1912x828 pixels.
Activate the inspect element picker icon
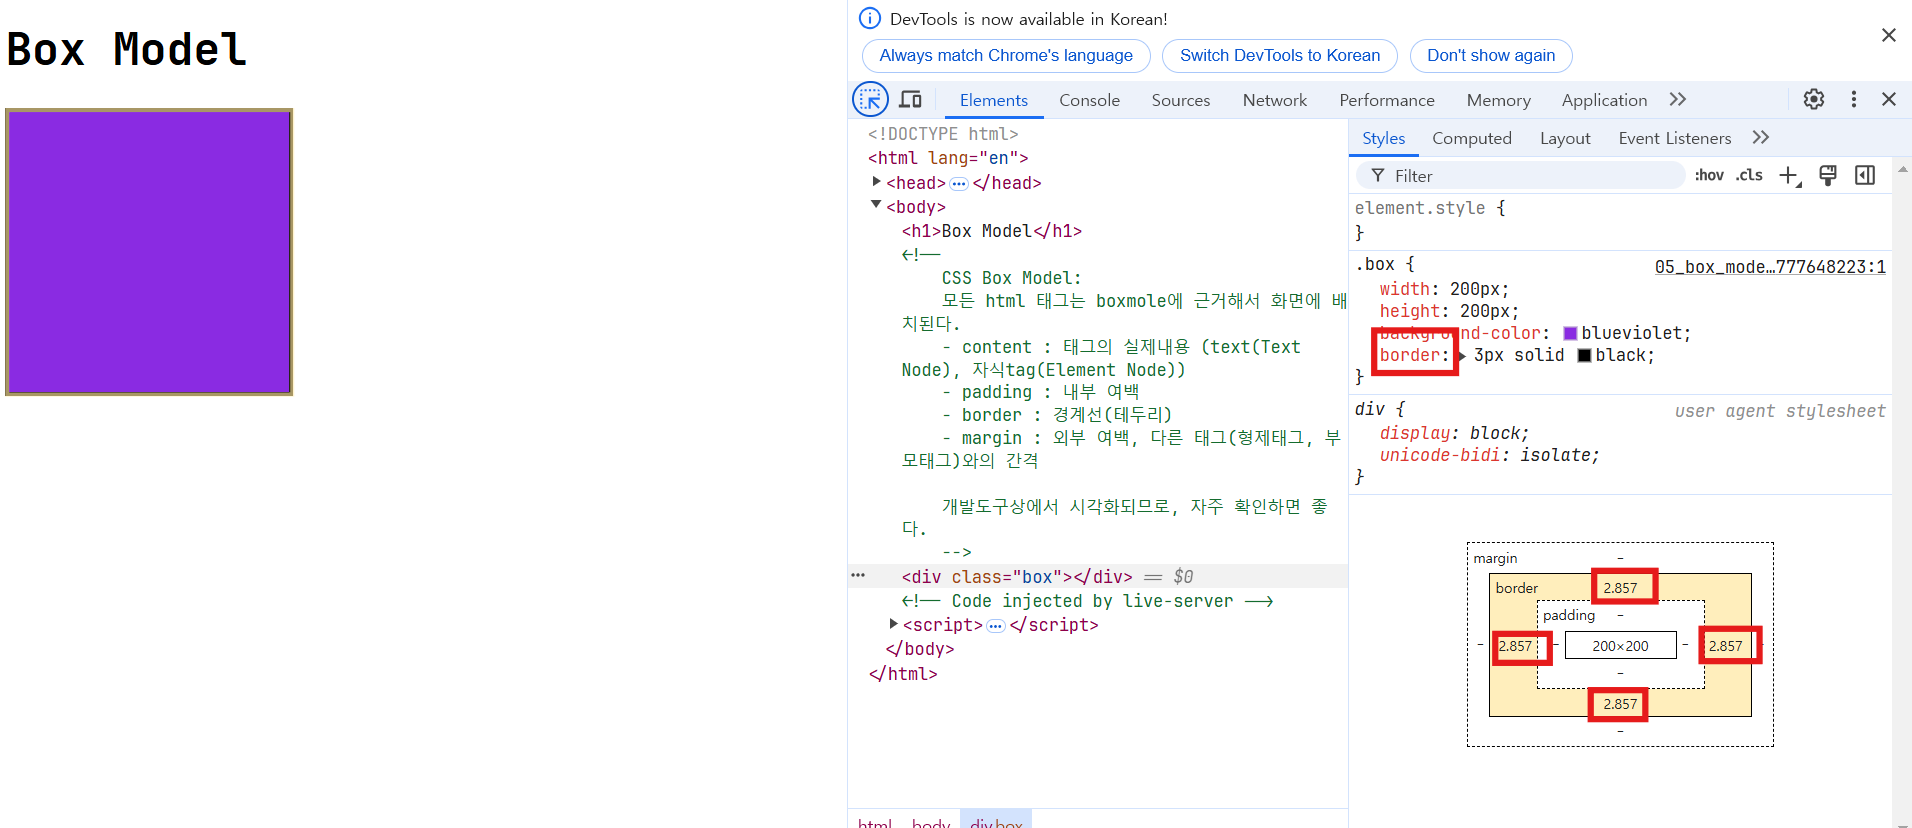(x=870, y=100)
